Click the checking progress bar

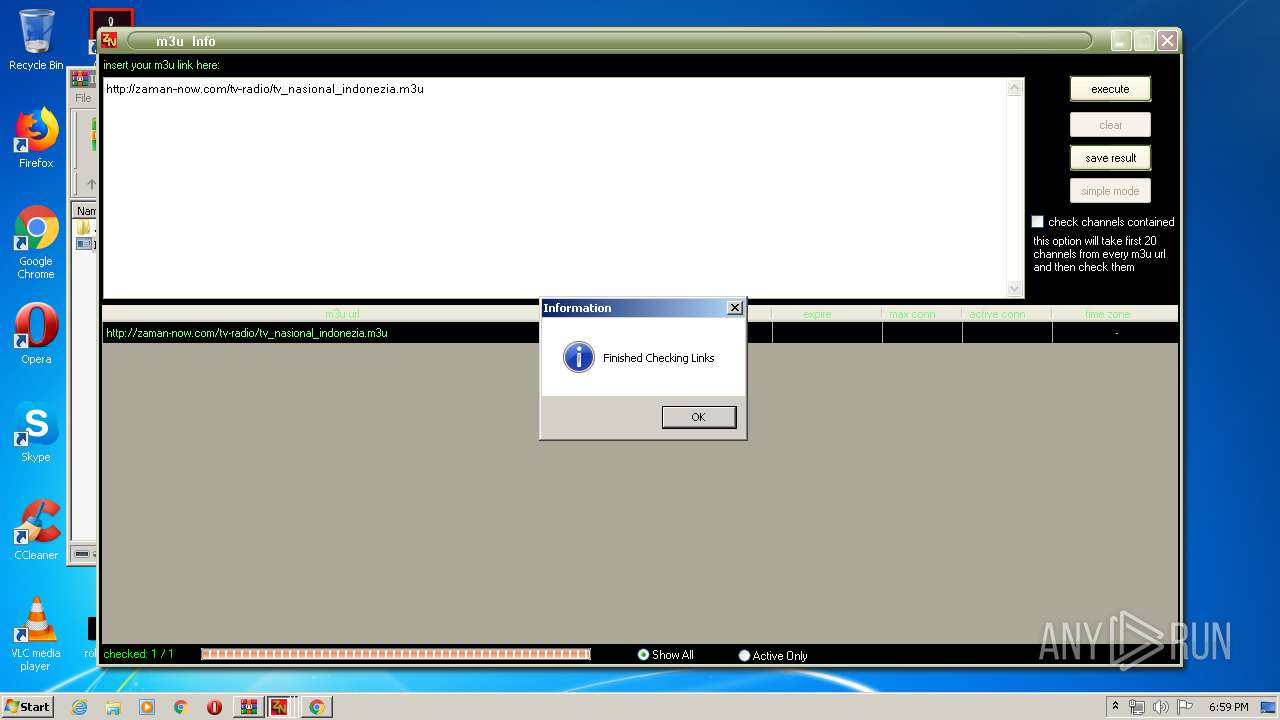396,654
